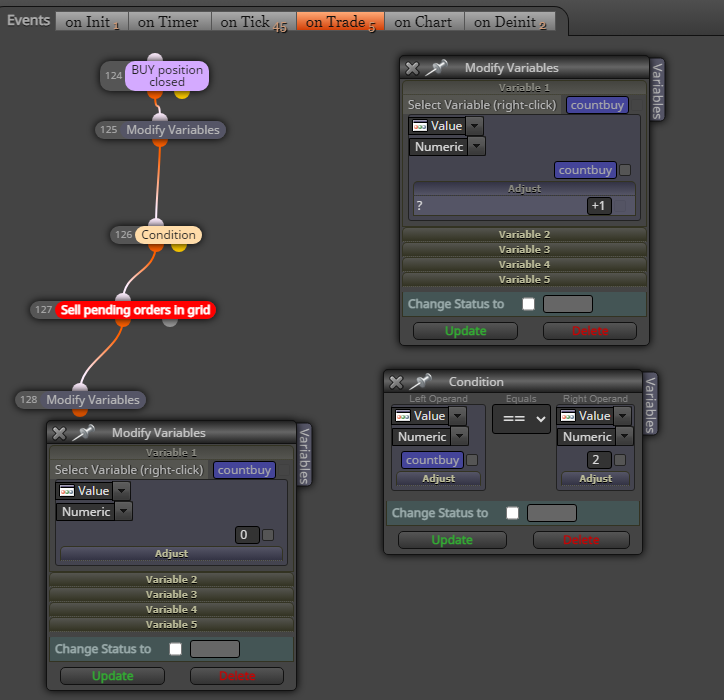Edit the +1 adjust value field
This screenshot has height=700, width=724.
(x=599, y=206)
